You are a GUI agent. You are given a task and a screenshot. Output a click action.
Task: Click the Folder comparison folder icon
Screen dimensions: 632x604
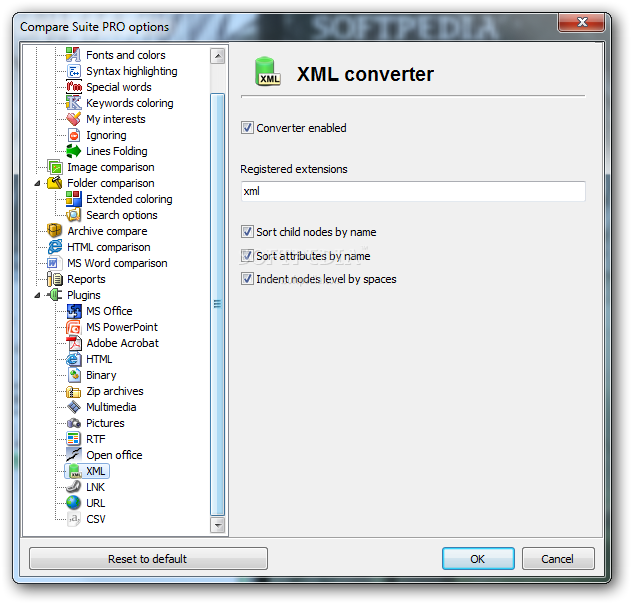[54, 183]
